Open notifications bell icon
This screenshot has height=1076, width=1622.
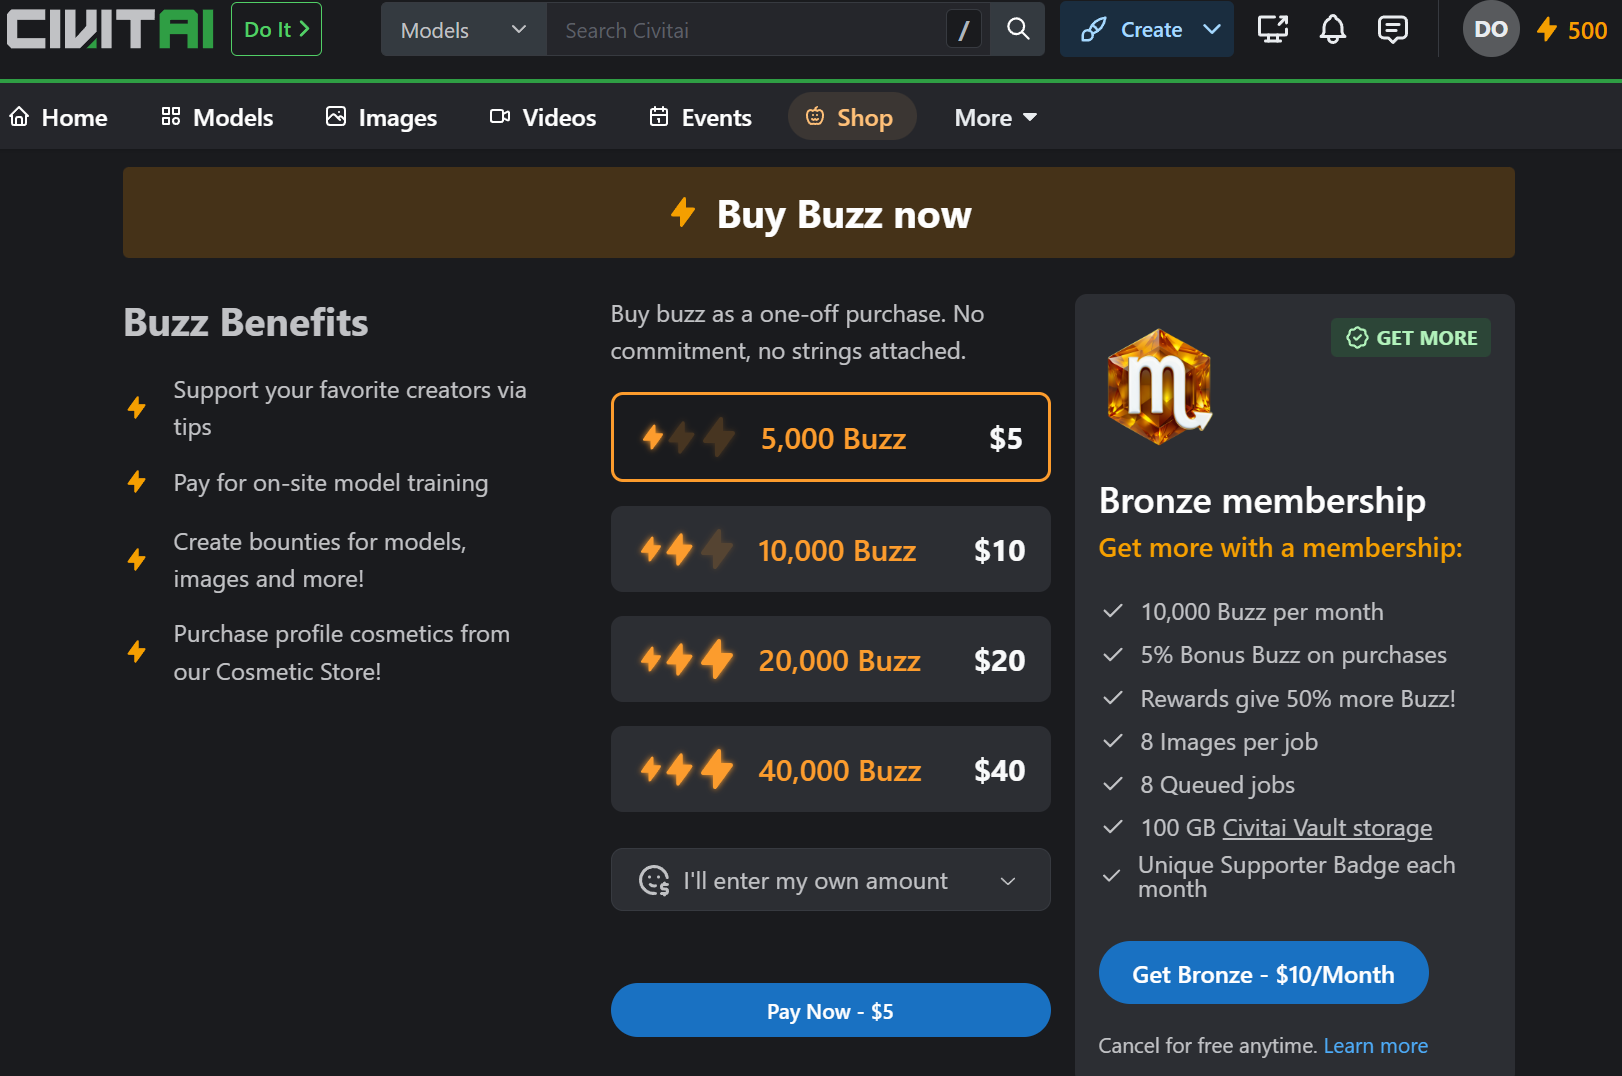click(x=1332, y=29)
